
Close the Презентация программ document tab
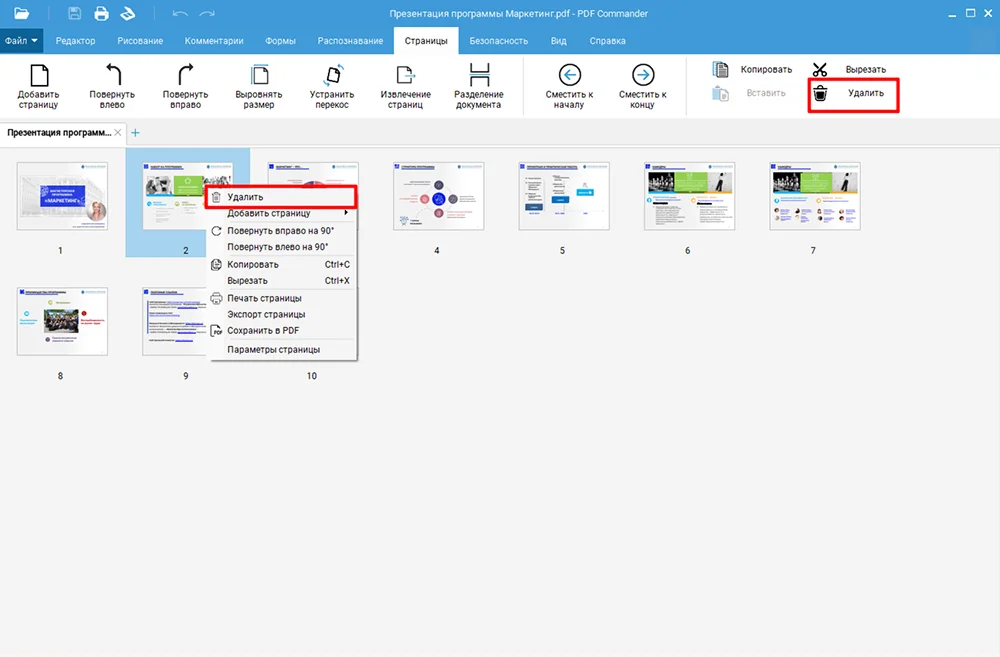tap(118, 132)
